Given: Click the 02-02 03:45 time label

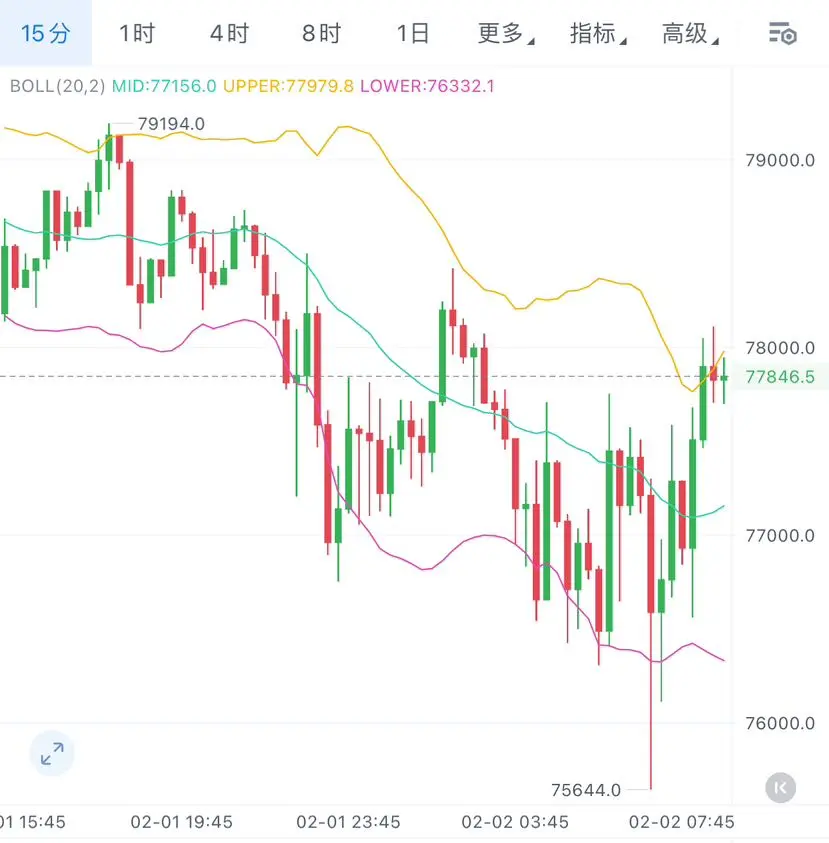Looking at the screenshot, I should click(515, 822).
